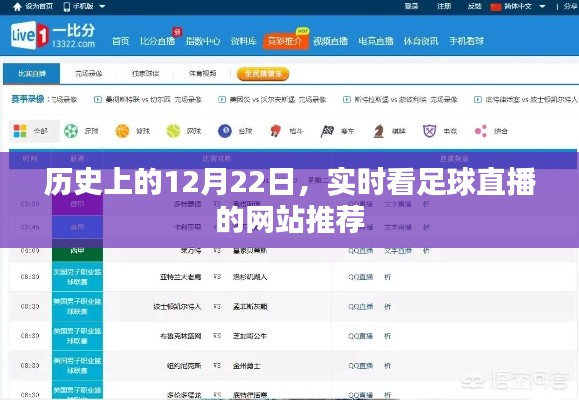The width and height of the screenshot is (579, 400).
Task: Click the orange 全民猜球乐 button
Action: (263, 74)
